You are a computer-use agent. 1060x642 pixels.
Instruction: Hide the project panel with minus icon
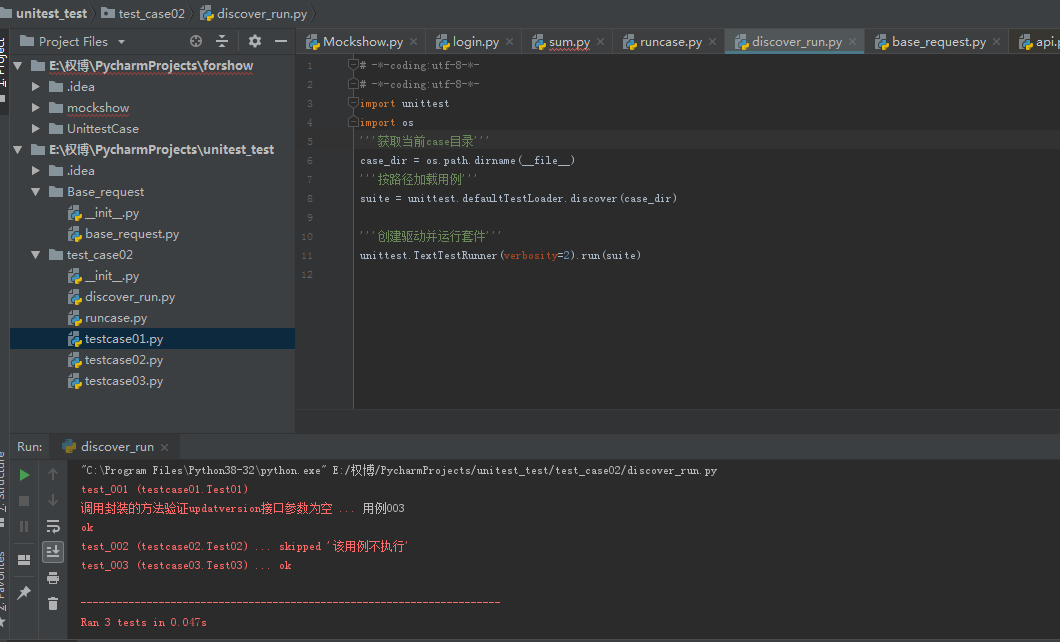point(281,41)
